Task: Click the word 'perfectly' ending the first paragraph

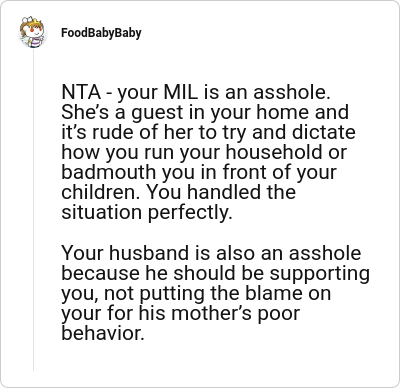Action: (x=188, y=213)
